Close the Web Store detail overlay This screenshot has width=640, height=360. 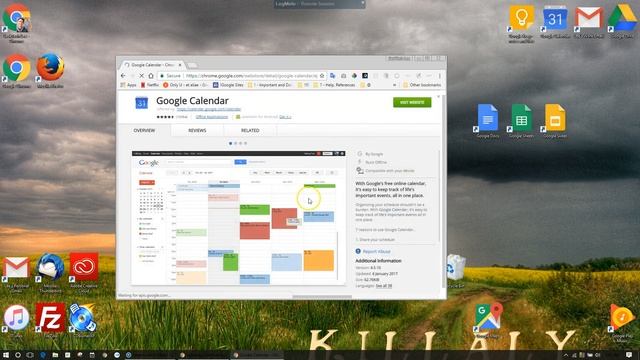pos(438,97)
